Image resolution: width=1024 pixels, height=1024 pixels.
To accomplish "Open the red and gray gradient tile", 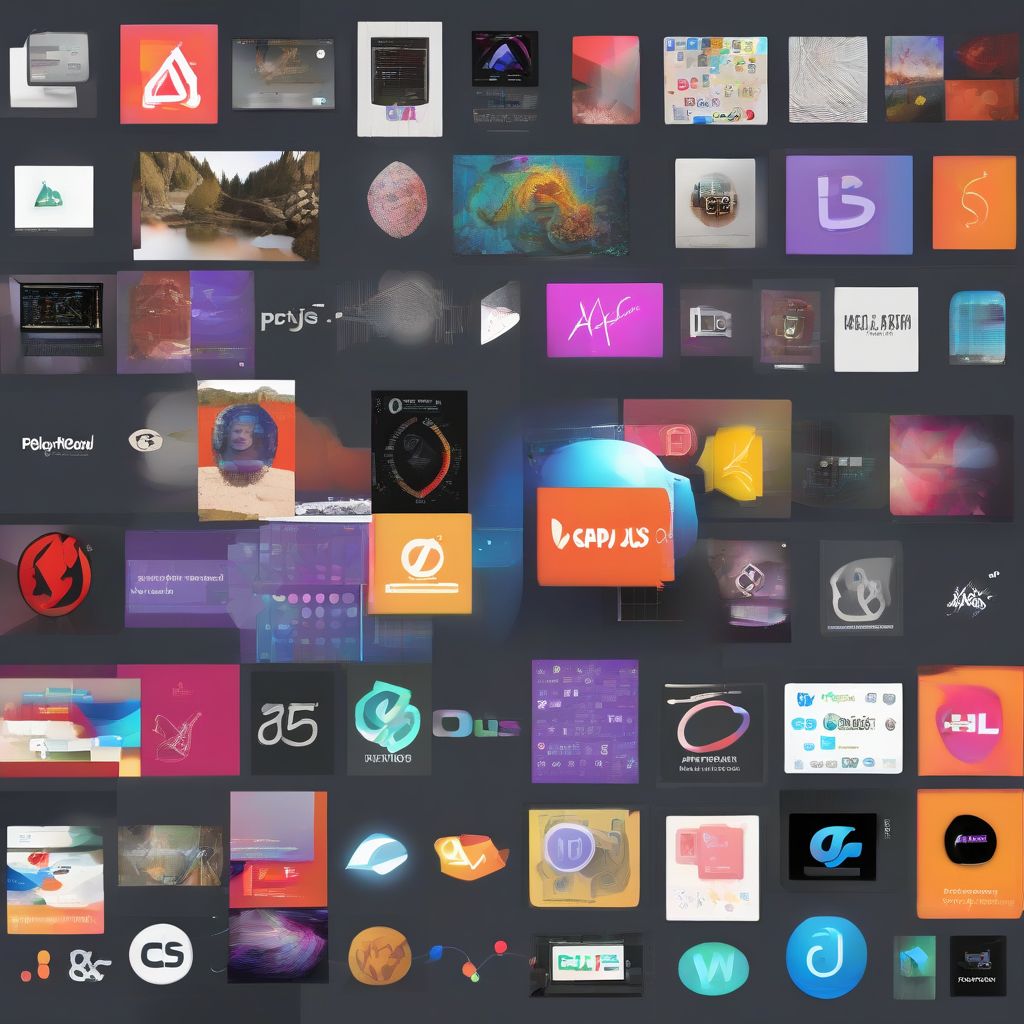I will 606,80.
